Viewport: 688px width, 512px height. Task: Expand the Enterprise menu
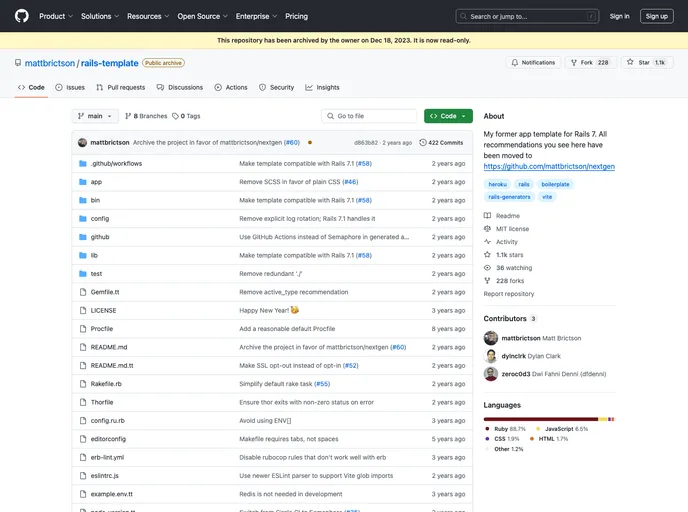pyautogui.click(x=256, y=16)
